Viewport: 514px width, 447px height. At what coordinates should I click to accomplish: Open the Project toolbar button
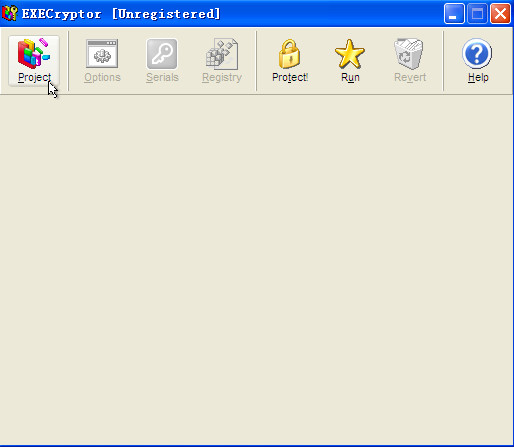click(34, 61)
